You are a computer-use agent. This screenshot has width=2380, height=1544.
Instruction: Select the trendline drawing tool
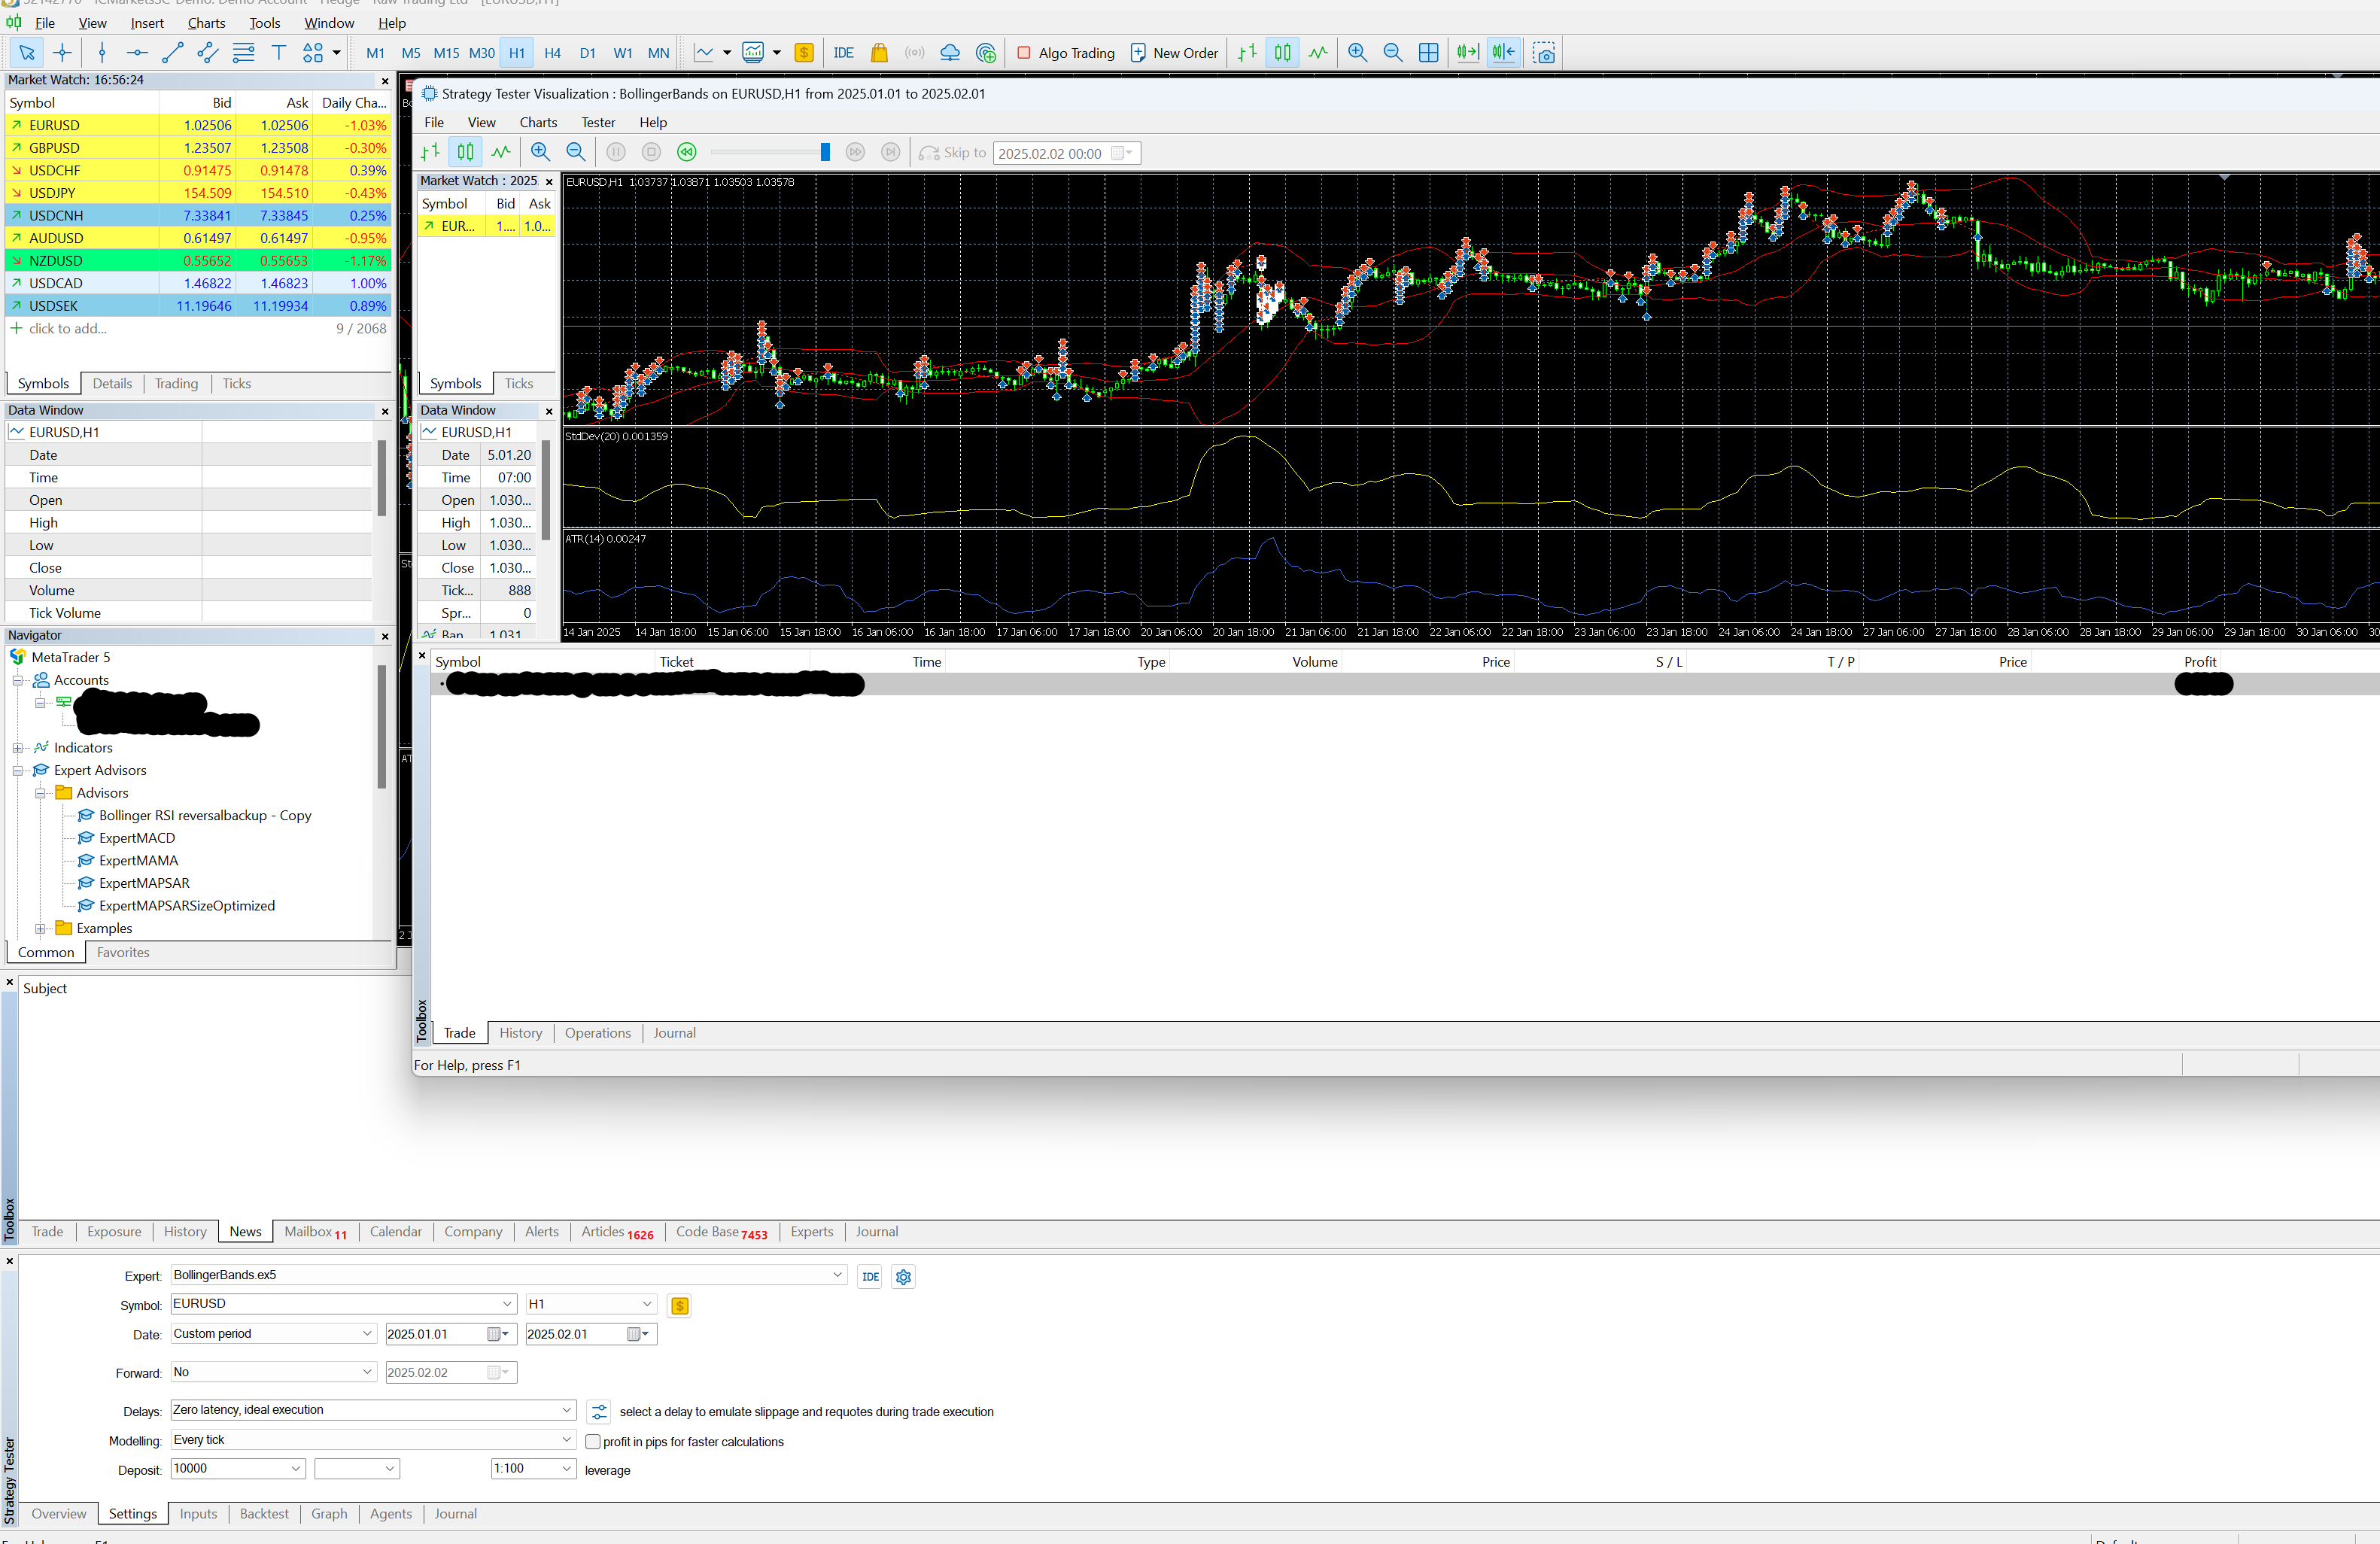point(172,53)
